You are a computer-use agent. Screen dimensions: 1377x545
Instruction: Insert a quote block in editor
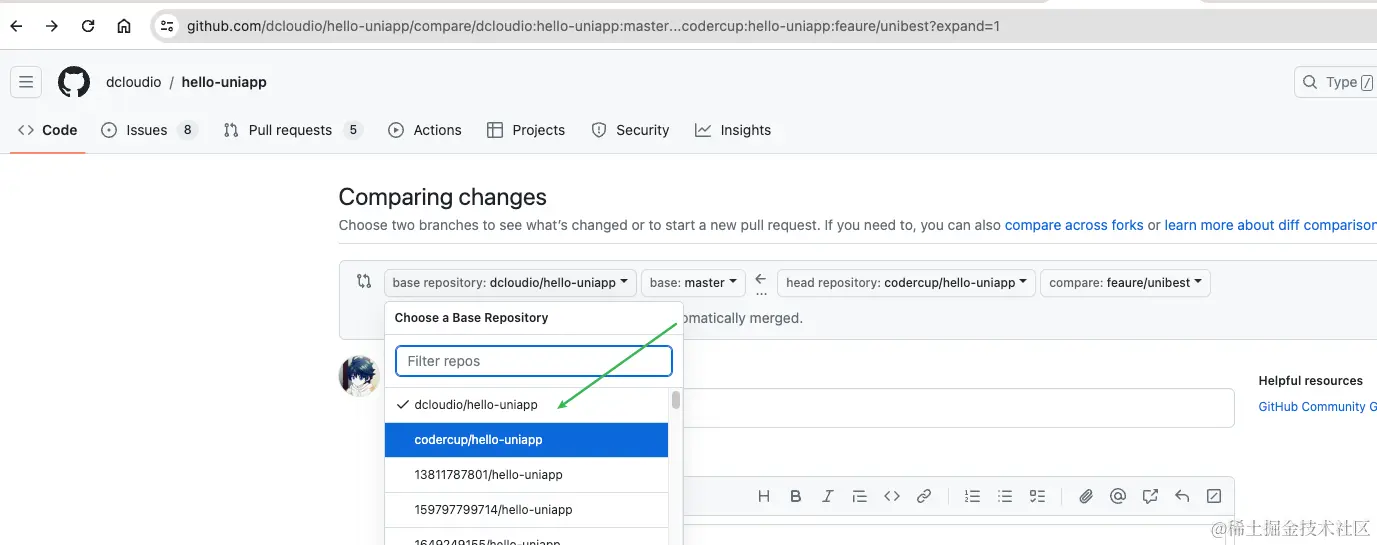pos(860,496)
